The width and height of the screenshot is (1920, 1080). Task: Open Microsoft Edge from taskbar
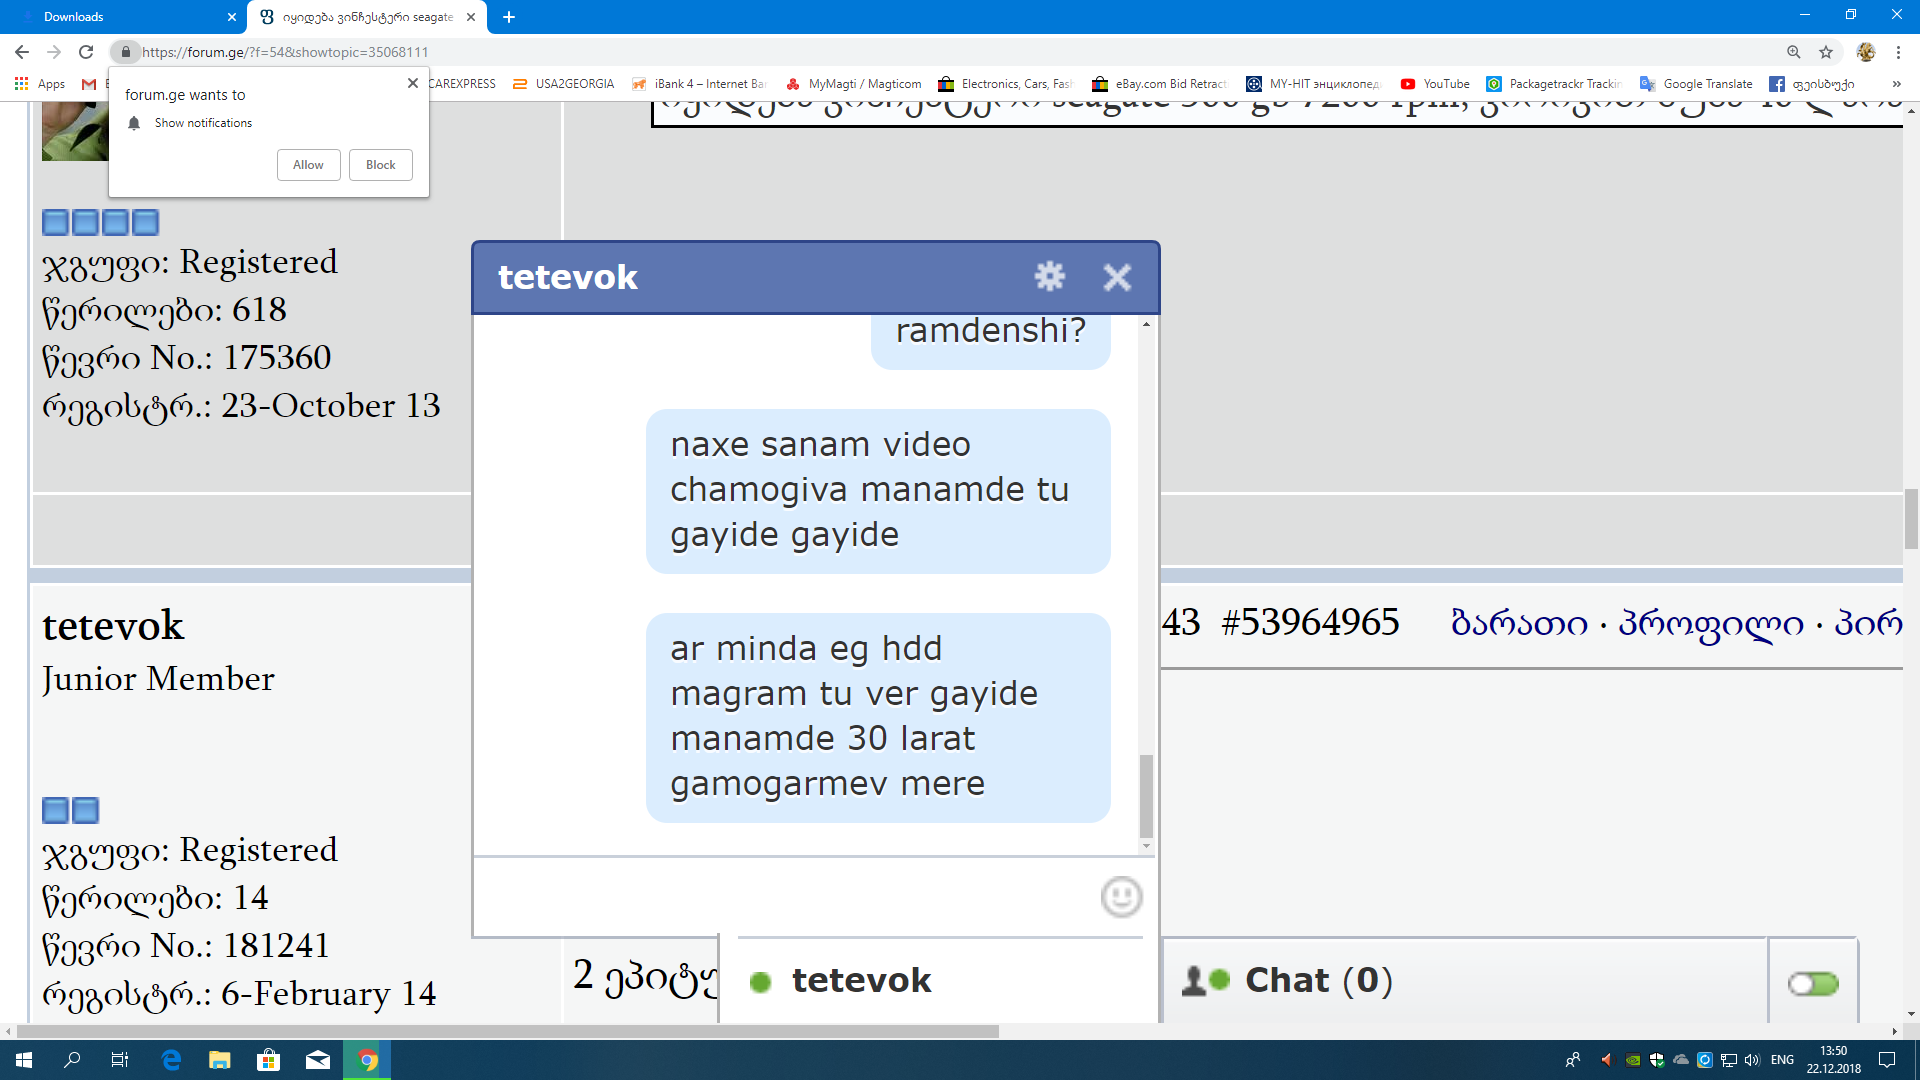pyautogui.click(x=171, y=1060)
